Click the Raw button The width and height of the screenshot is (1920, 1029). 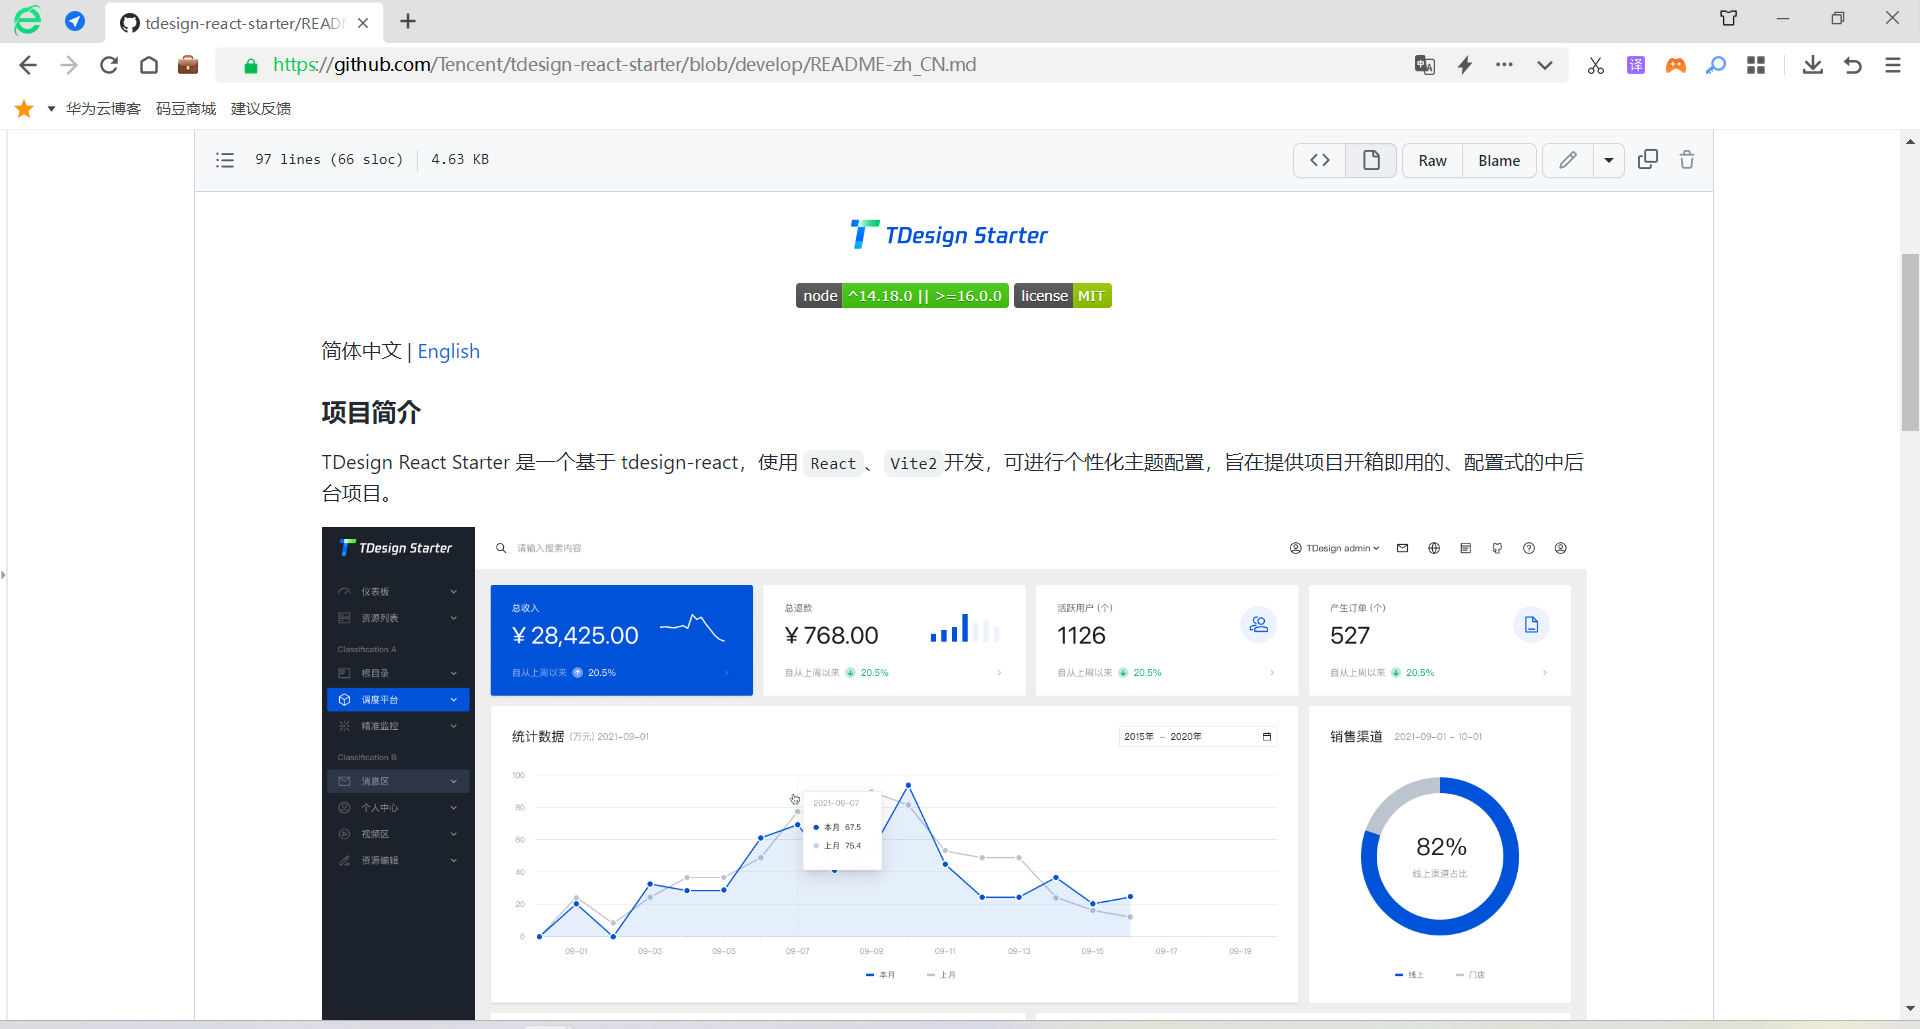coord(1432,160)
